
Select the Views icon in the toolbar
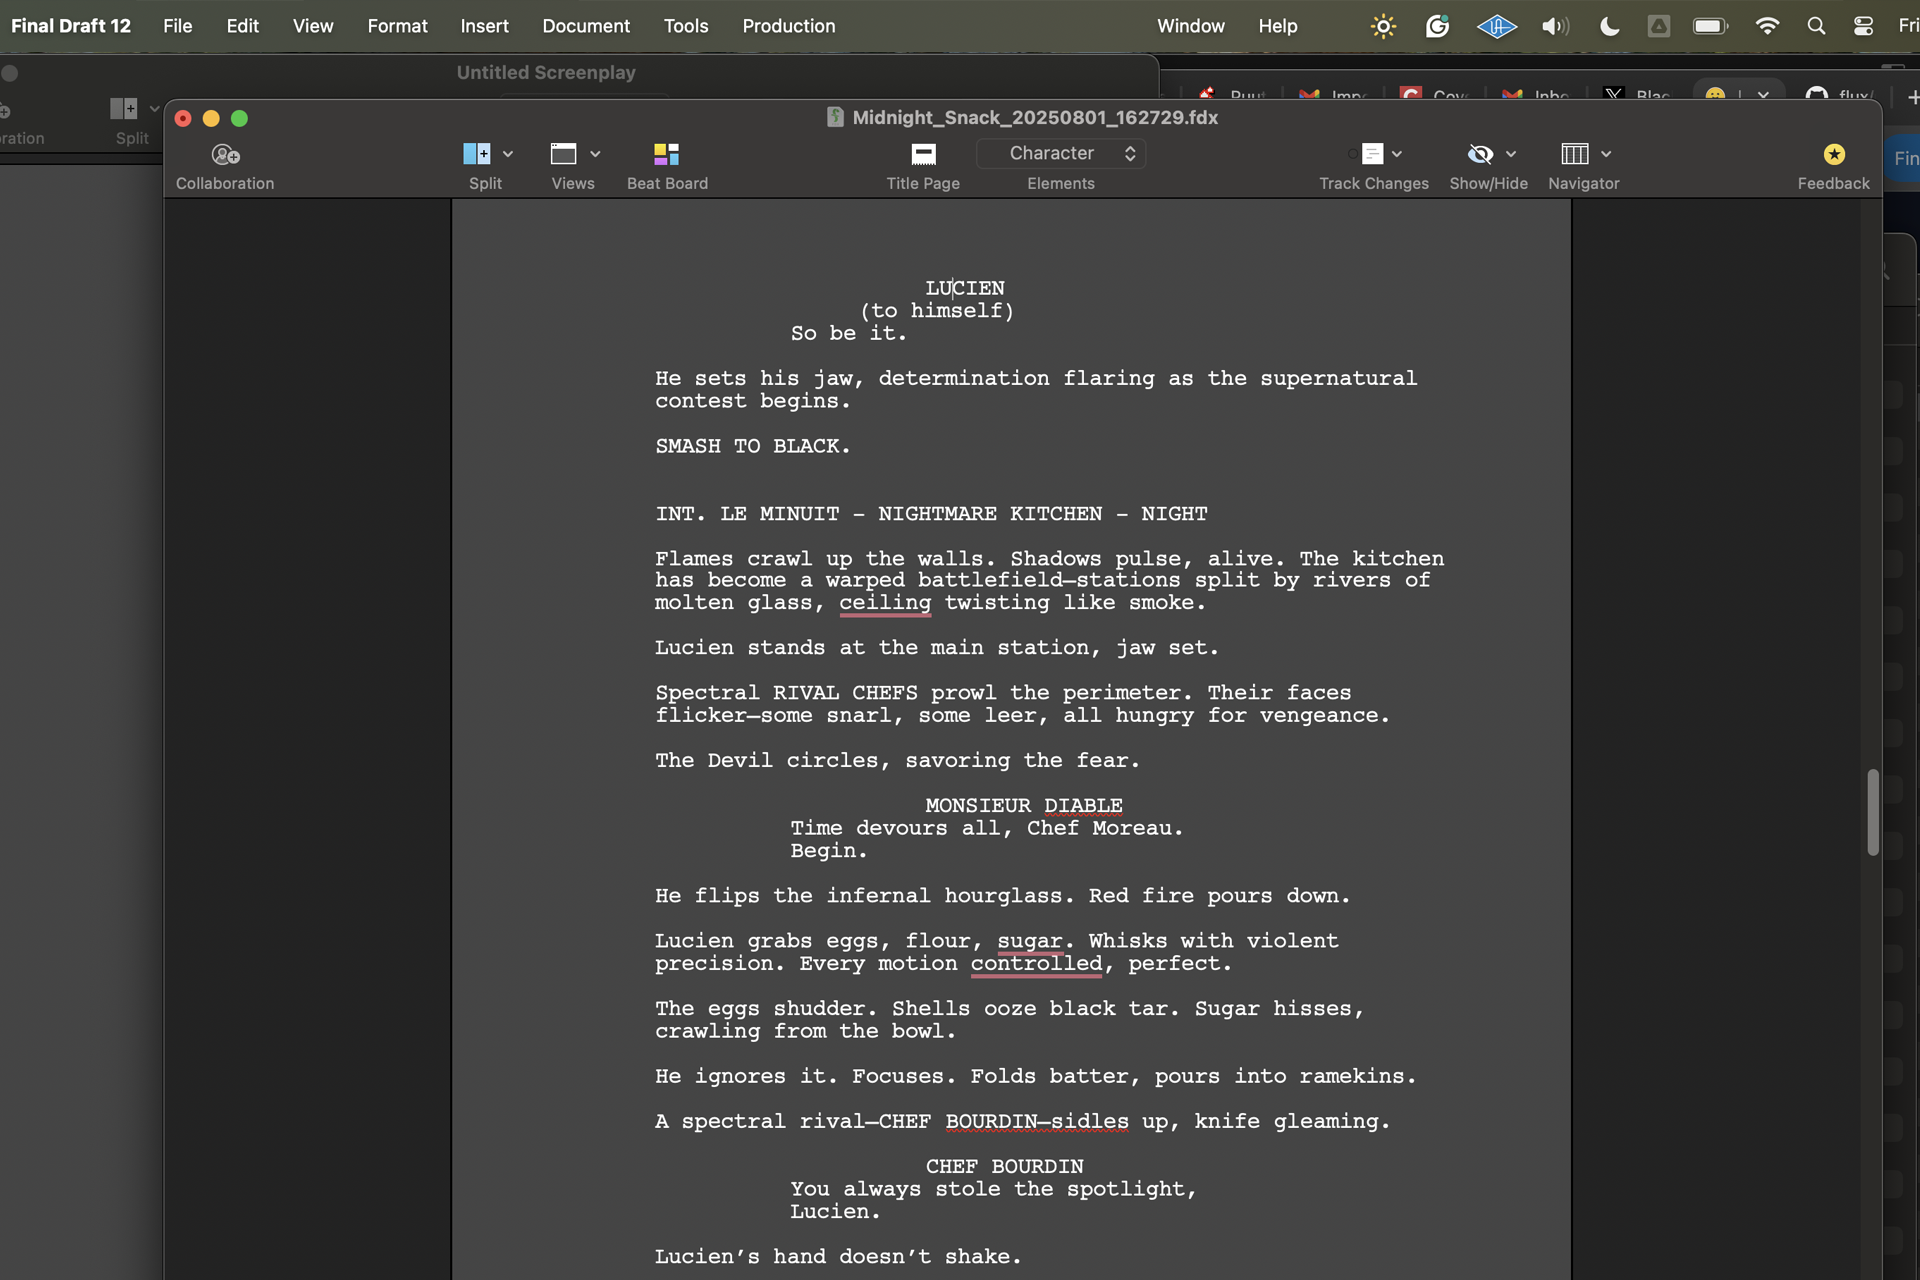tap(565, 155)
